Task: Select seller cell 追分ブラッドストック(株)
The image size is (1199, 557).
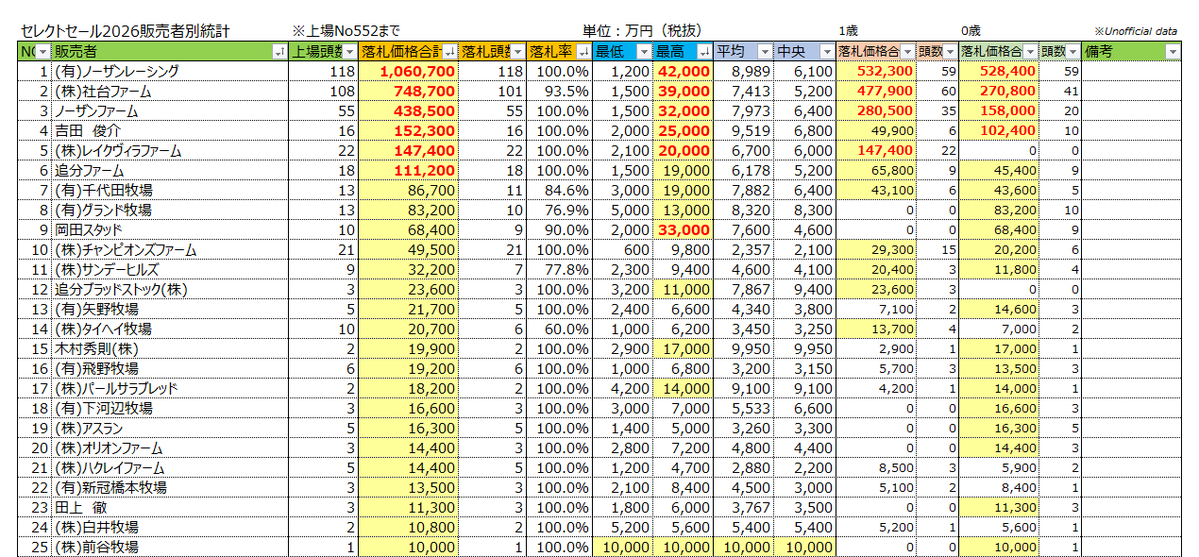Action: [x=171, y=290]
